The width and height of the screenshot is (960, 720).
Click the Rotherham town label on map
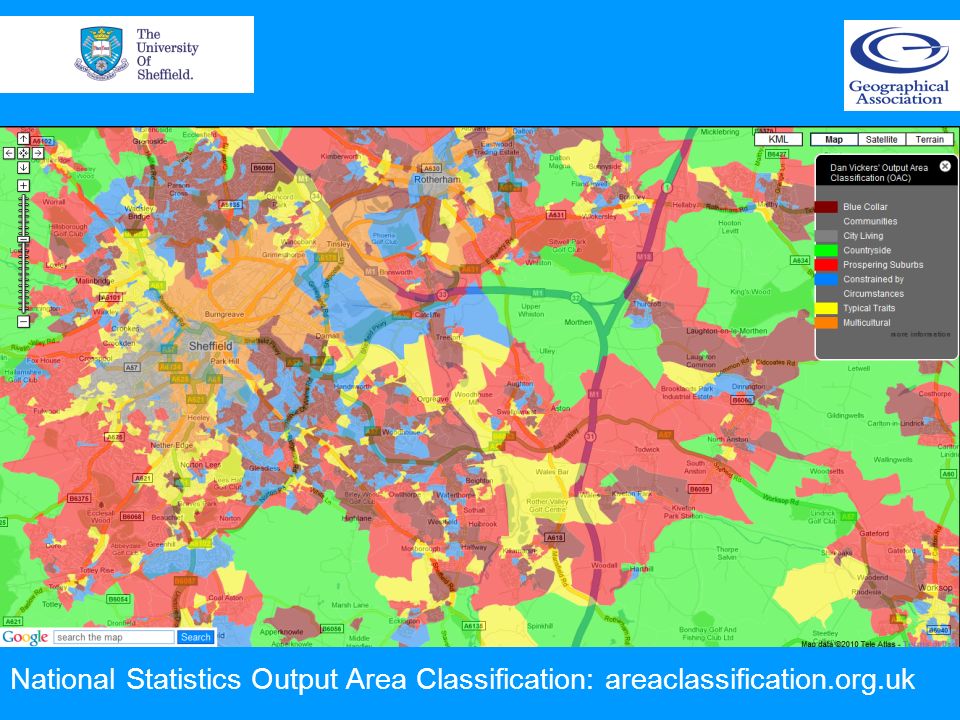(x=437, y=179)
